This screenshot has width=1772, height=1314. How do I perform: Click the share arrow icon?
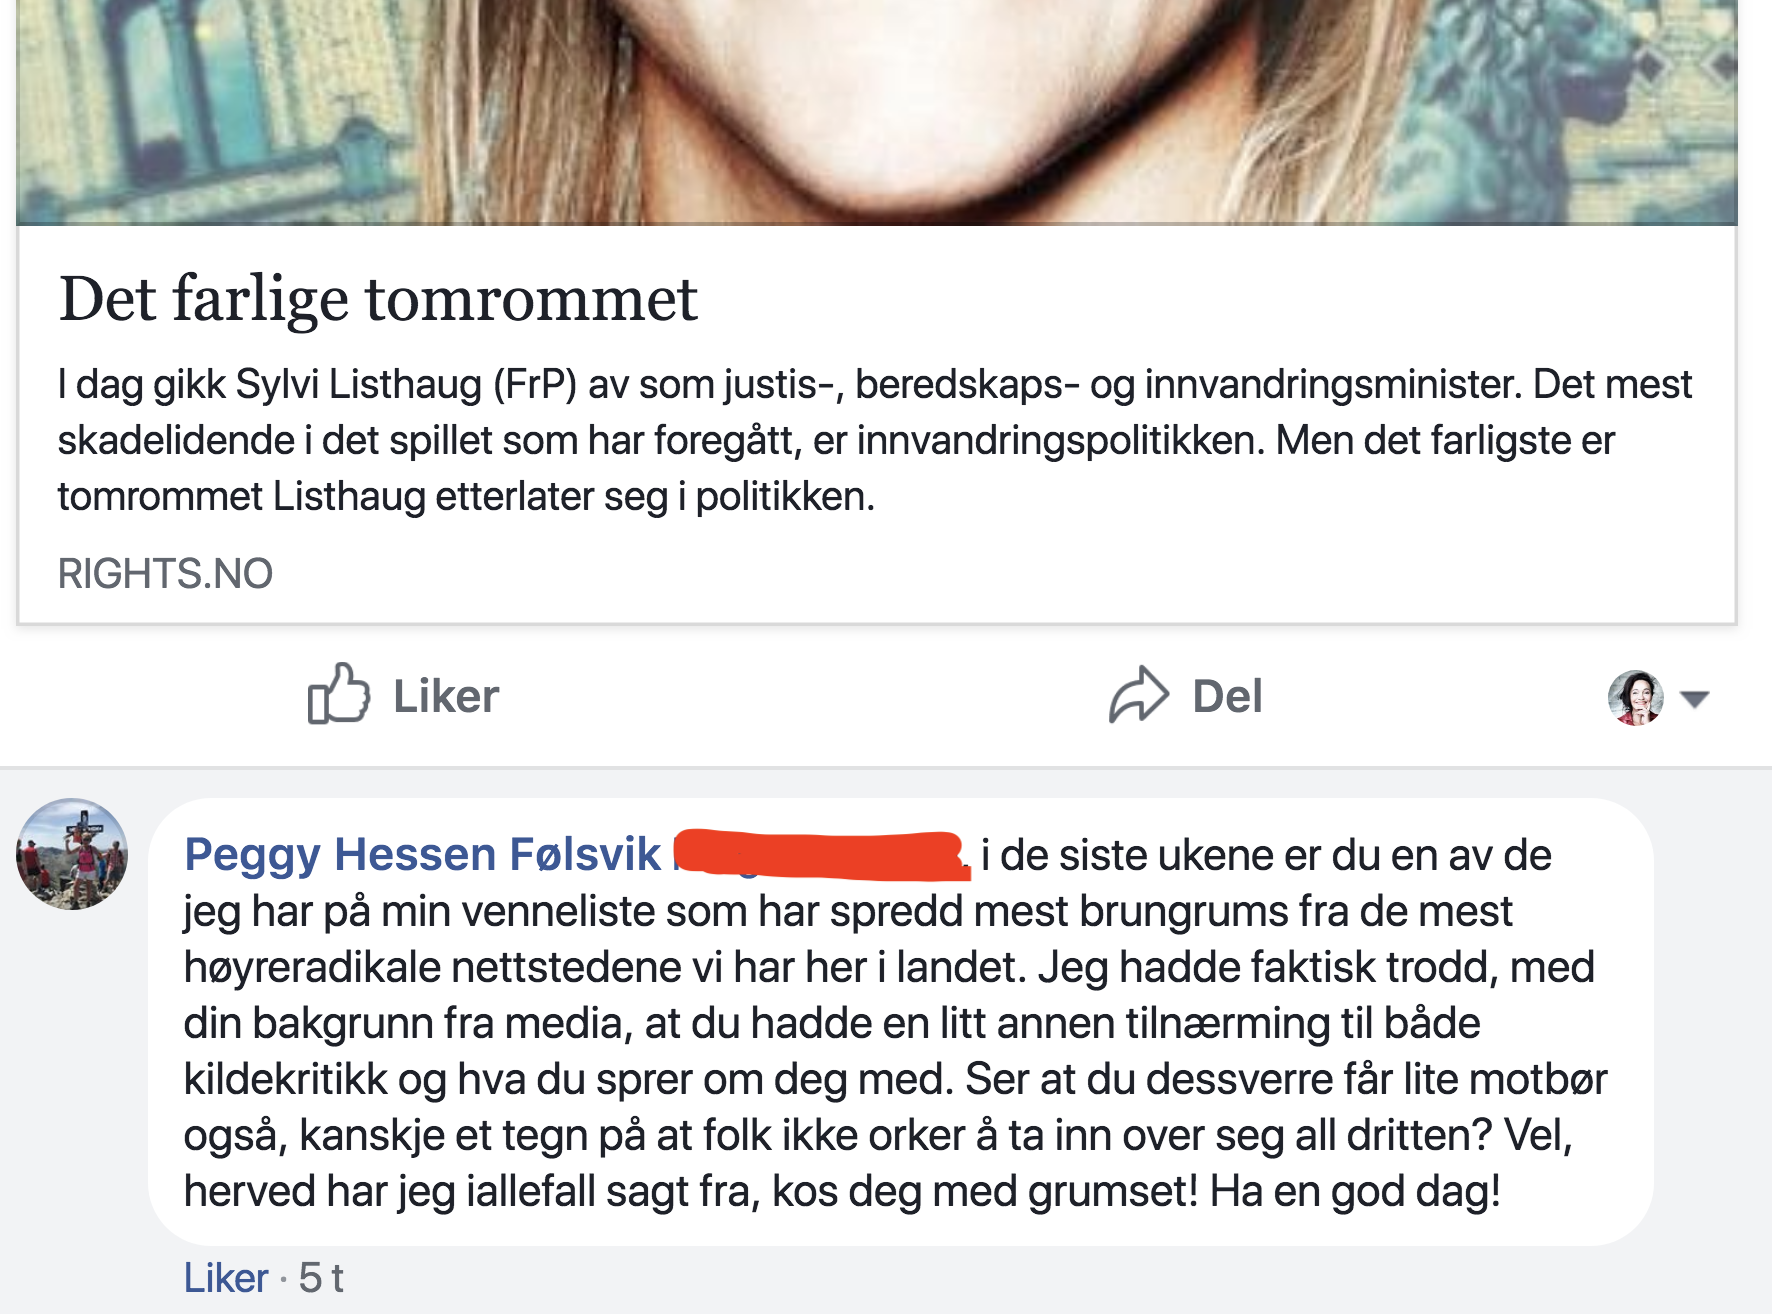tap(1138, 695)
